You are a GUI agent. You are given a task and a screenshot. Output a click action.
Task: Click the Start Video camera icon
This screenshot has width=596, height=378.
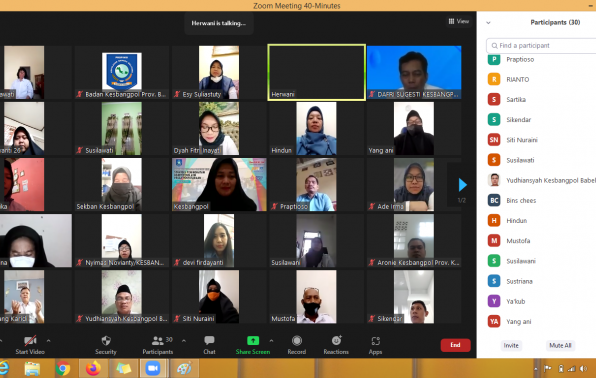(x=30, y=340)
